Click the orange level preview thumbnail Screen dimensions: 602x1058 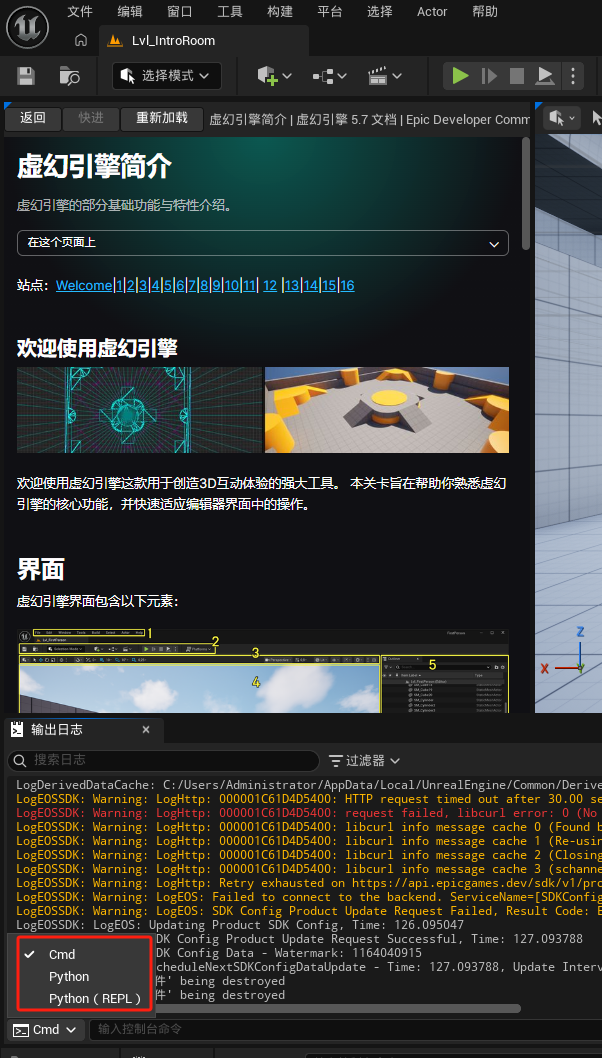tap(387, 410)
